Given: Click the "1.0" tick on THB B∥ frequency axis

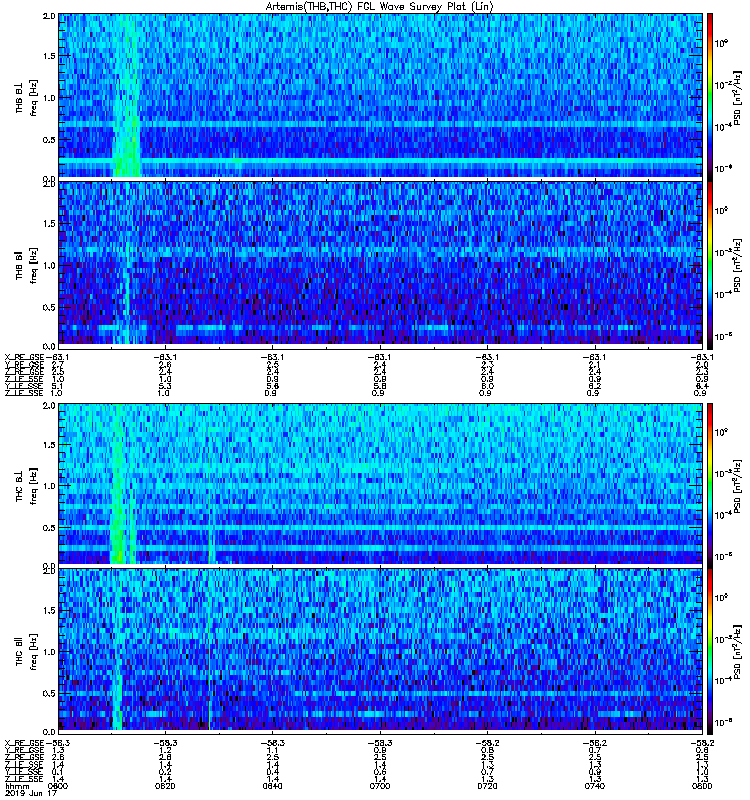Looking at the screenshot, I should [49, 265].
